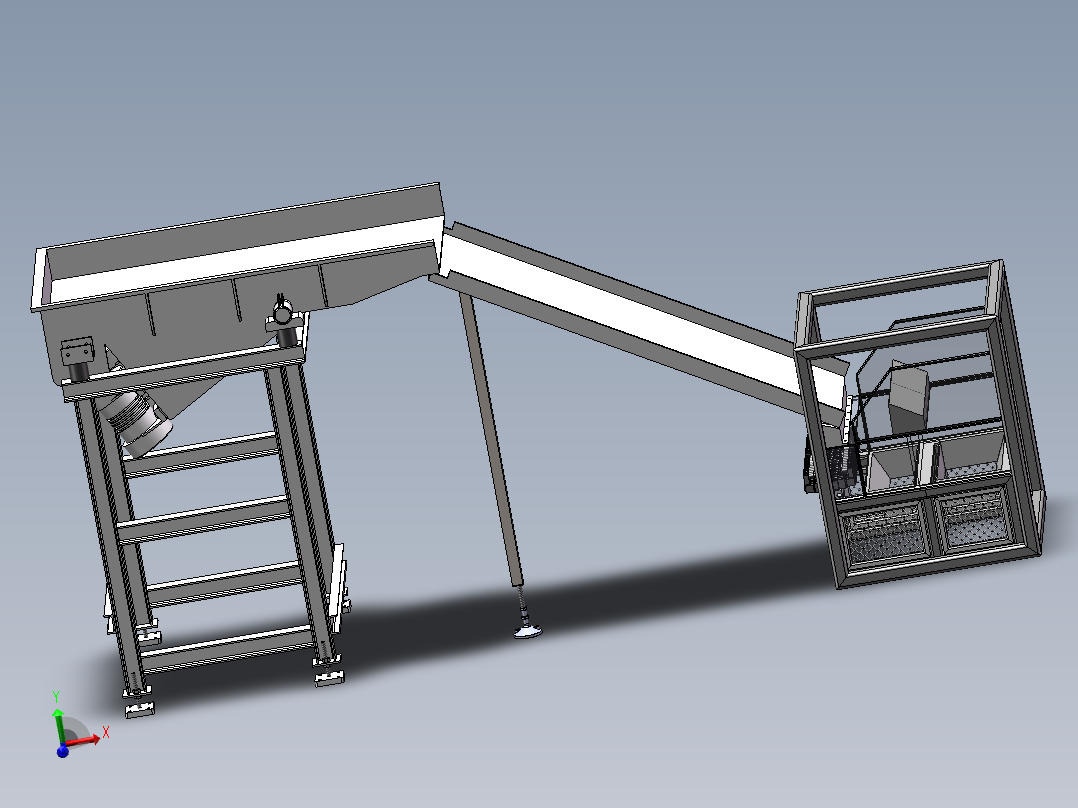Select the small bolted bracket plate on feeder's left side
Viewport: 1078px width, 808px height.
coord(77,351)
